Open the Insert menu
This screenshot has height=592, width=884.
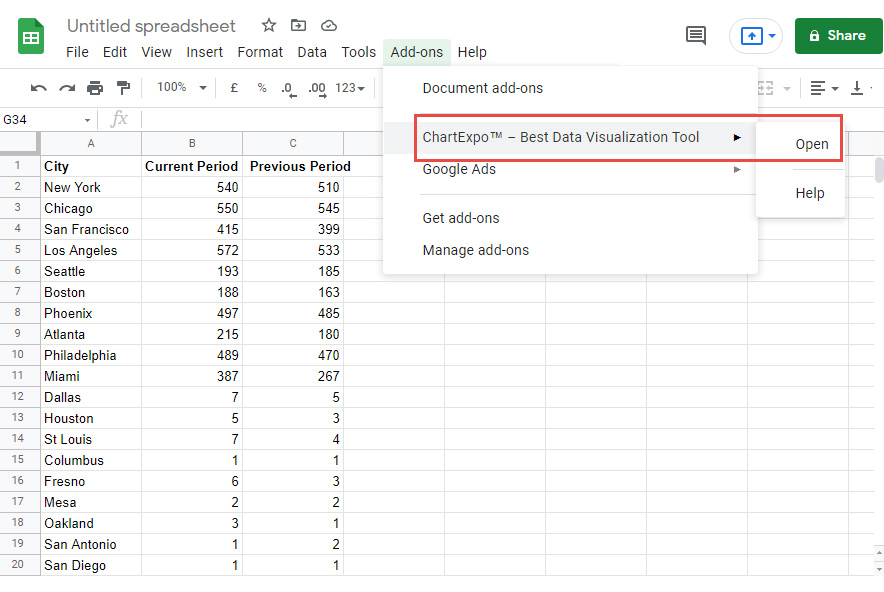click(205, 52)
